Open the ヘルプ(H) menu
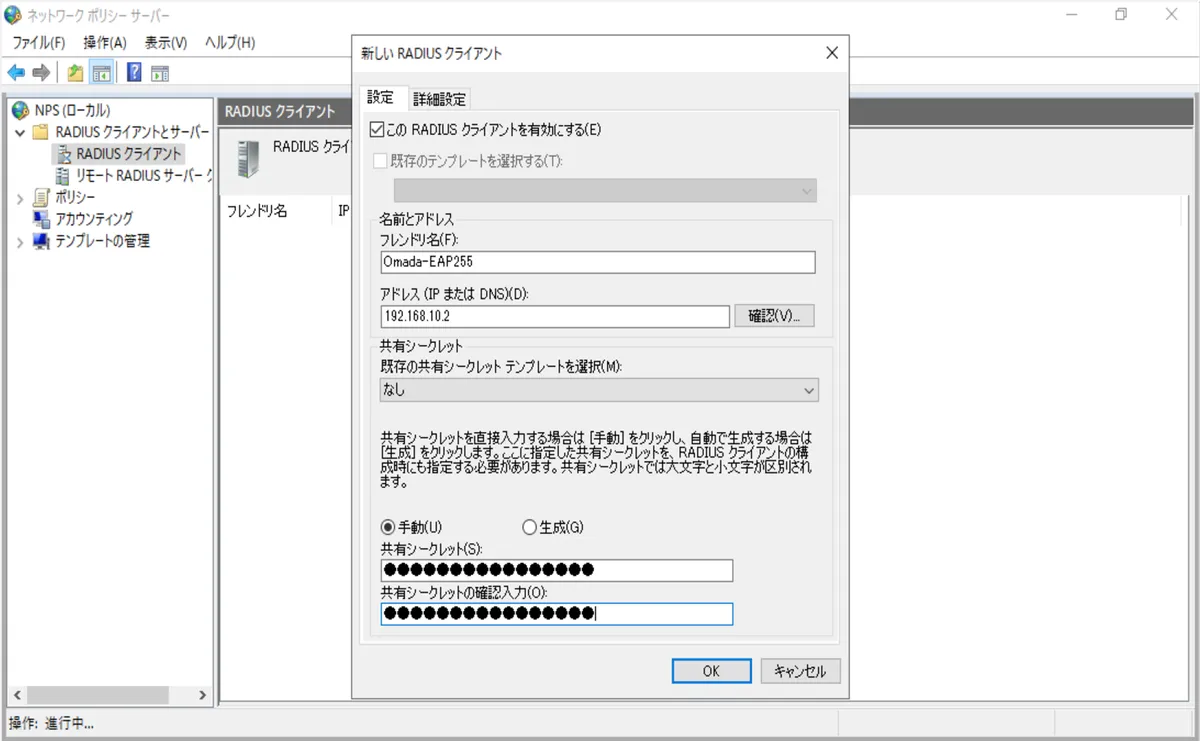 (230, 43)
